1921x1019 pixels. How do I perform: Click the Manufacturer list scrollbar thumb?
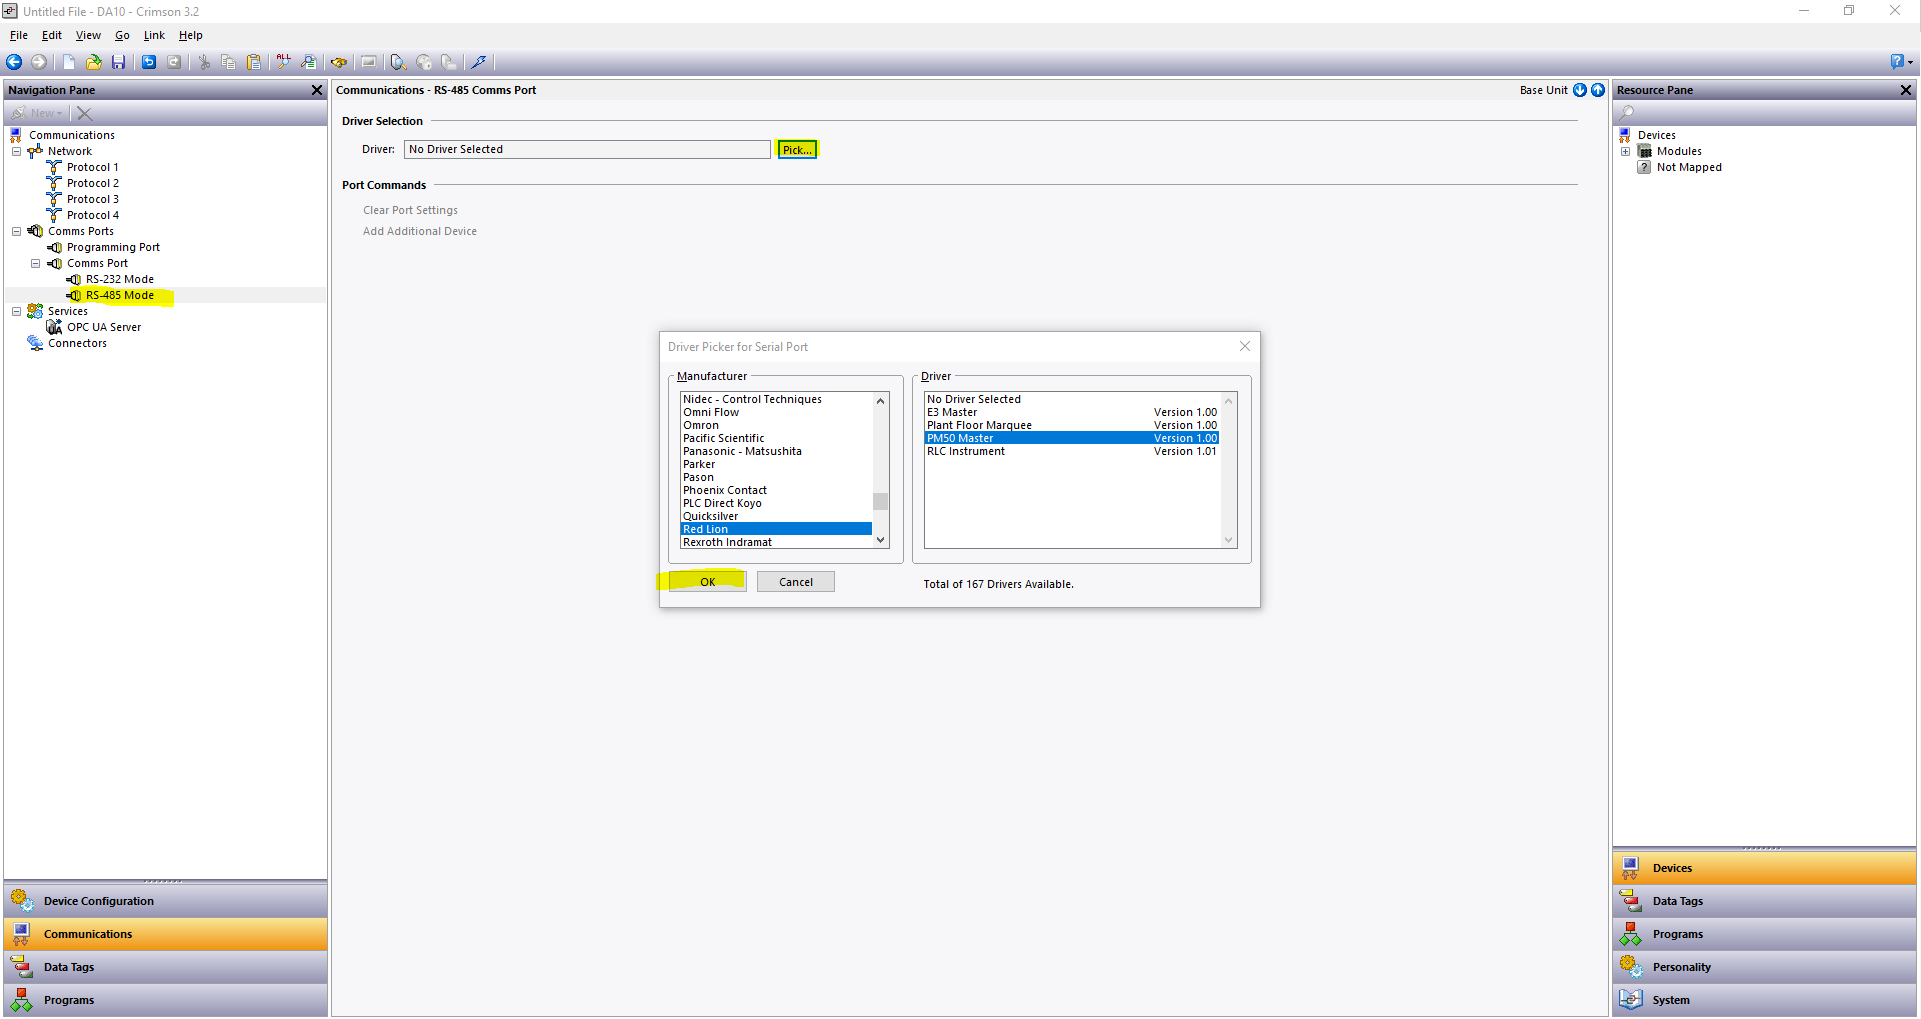[x=880, y=501]
